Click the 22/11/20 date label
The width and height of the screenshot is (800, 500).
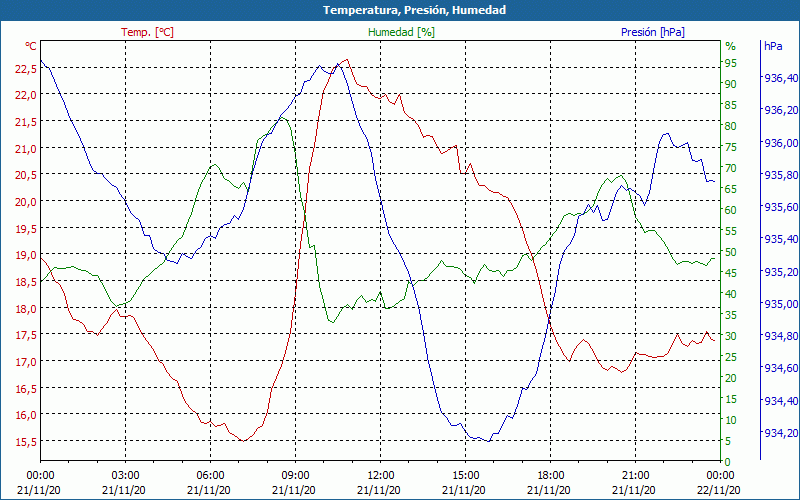pyautogui.click(x=719, y=491)
